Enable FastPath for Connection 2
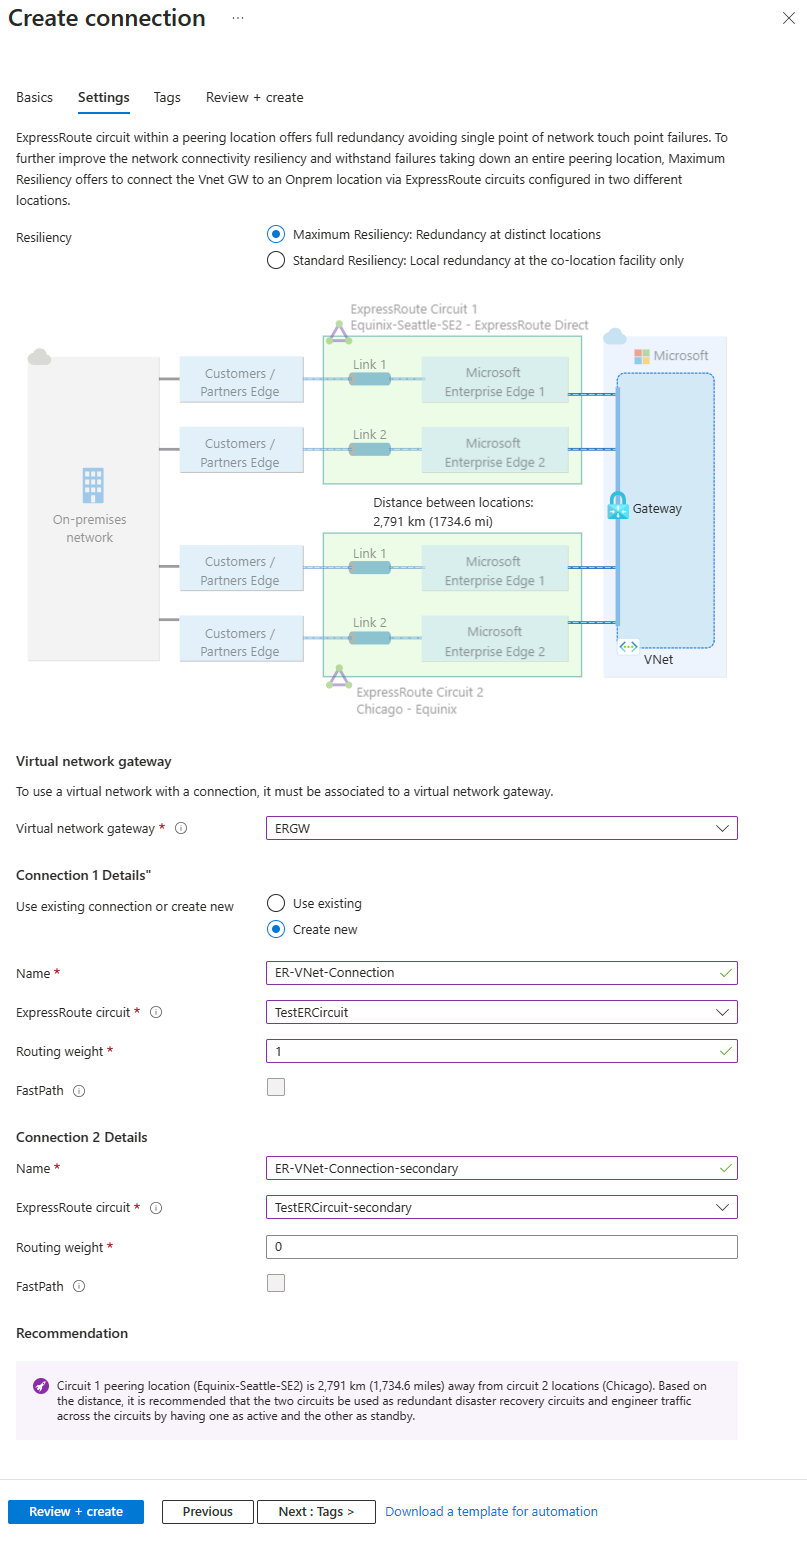Image resolution: width=807 pixels, height=1541 pixels. (x=276, y=1283)
